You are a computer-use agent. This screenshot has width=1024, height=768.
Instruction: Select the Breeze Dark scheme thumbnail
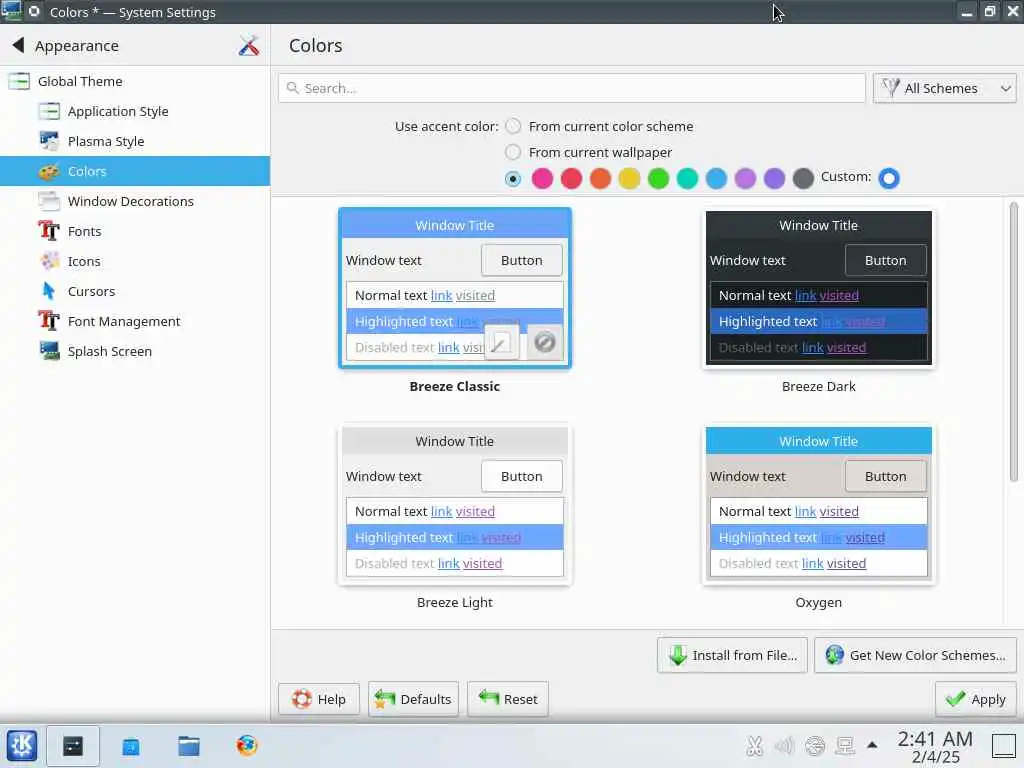coord(818,289)
